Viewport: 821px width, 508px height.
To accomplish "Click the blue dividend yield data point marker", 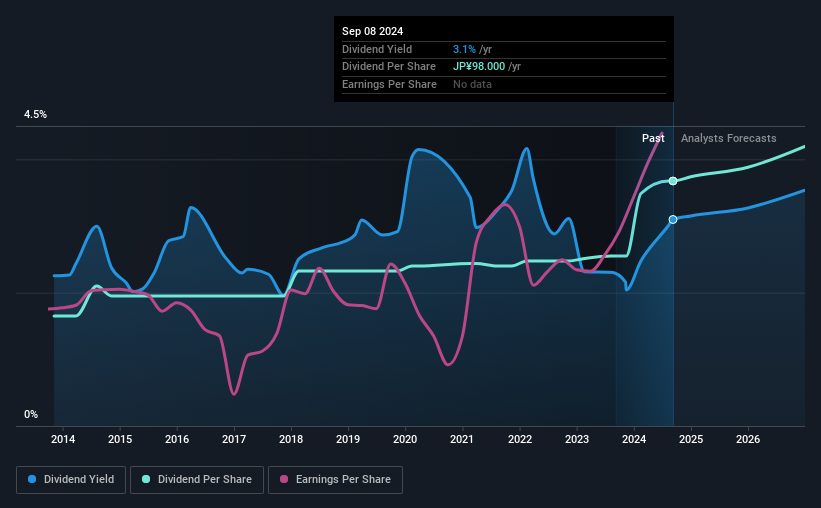I will [x=673, y=219].
